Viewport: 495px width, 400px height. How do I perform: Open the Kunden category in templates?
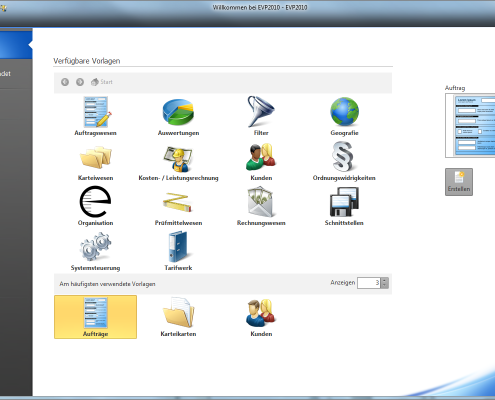(x=261, y=161)
